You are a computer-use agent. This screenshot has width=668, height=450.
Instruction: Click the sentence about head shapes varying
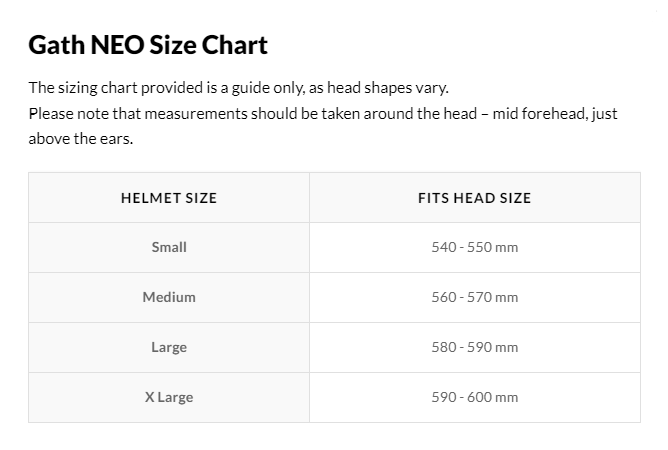pyautogui.click(x=239, y=88)
